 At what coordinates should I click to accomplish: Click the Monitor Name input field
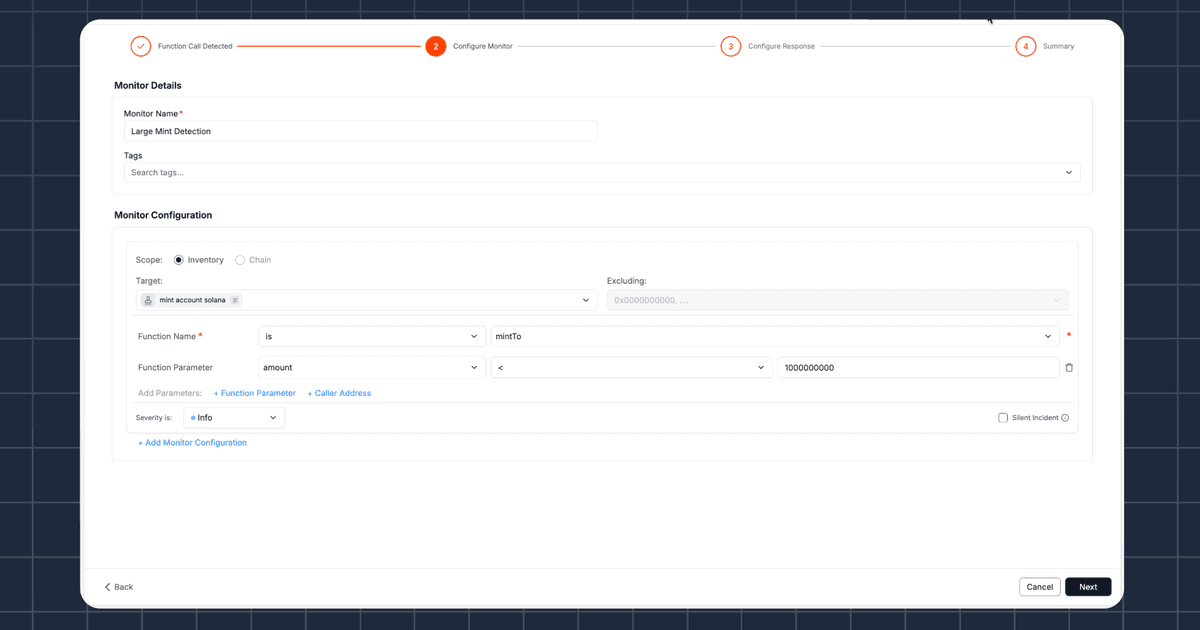pos(361,131)
